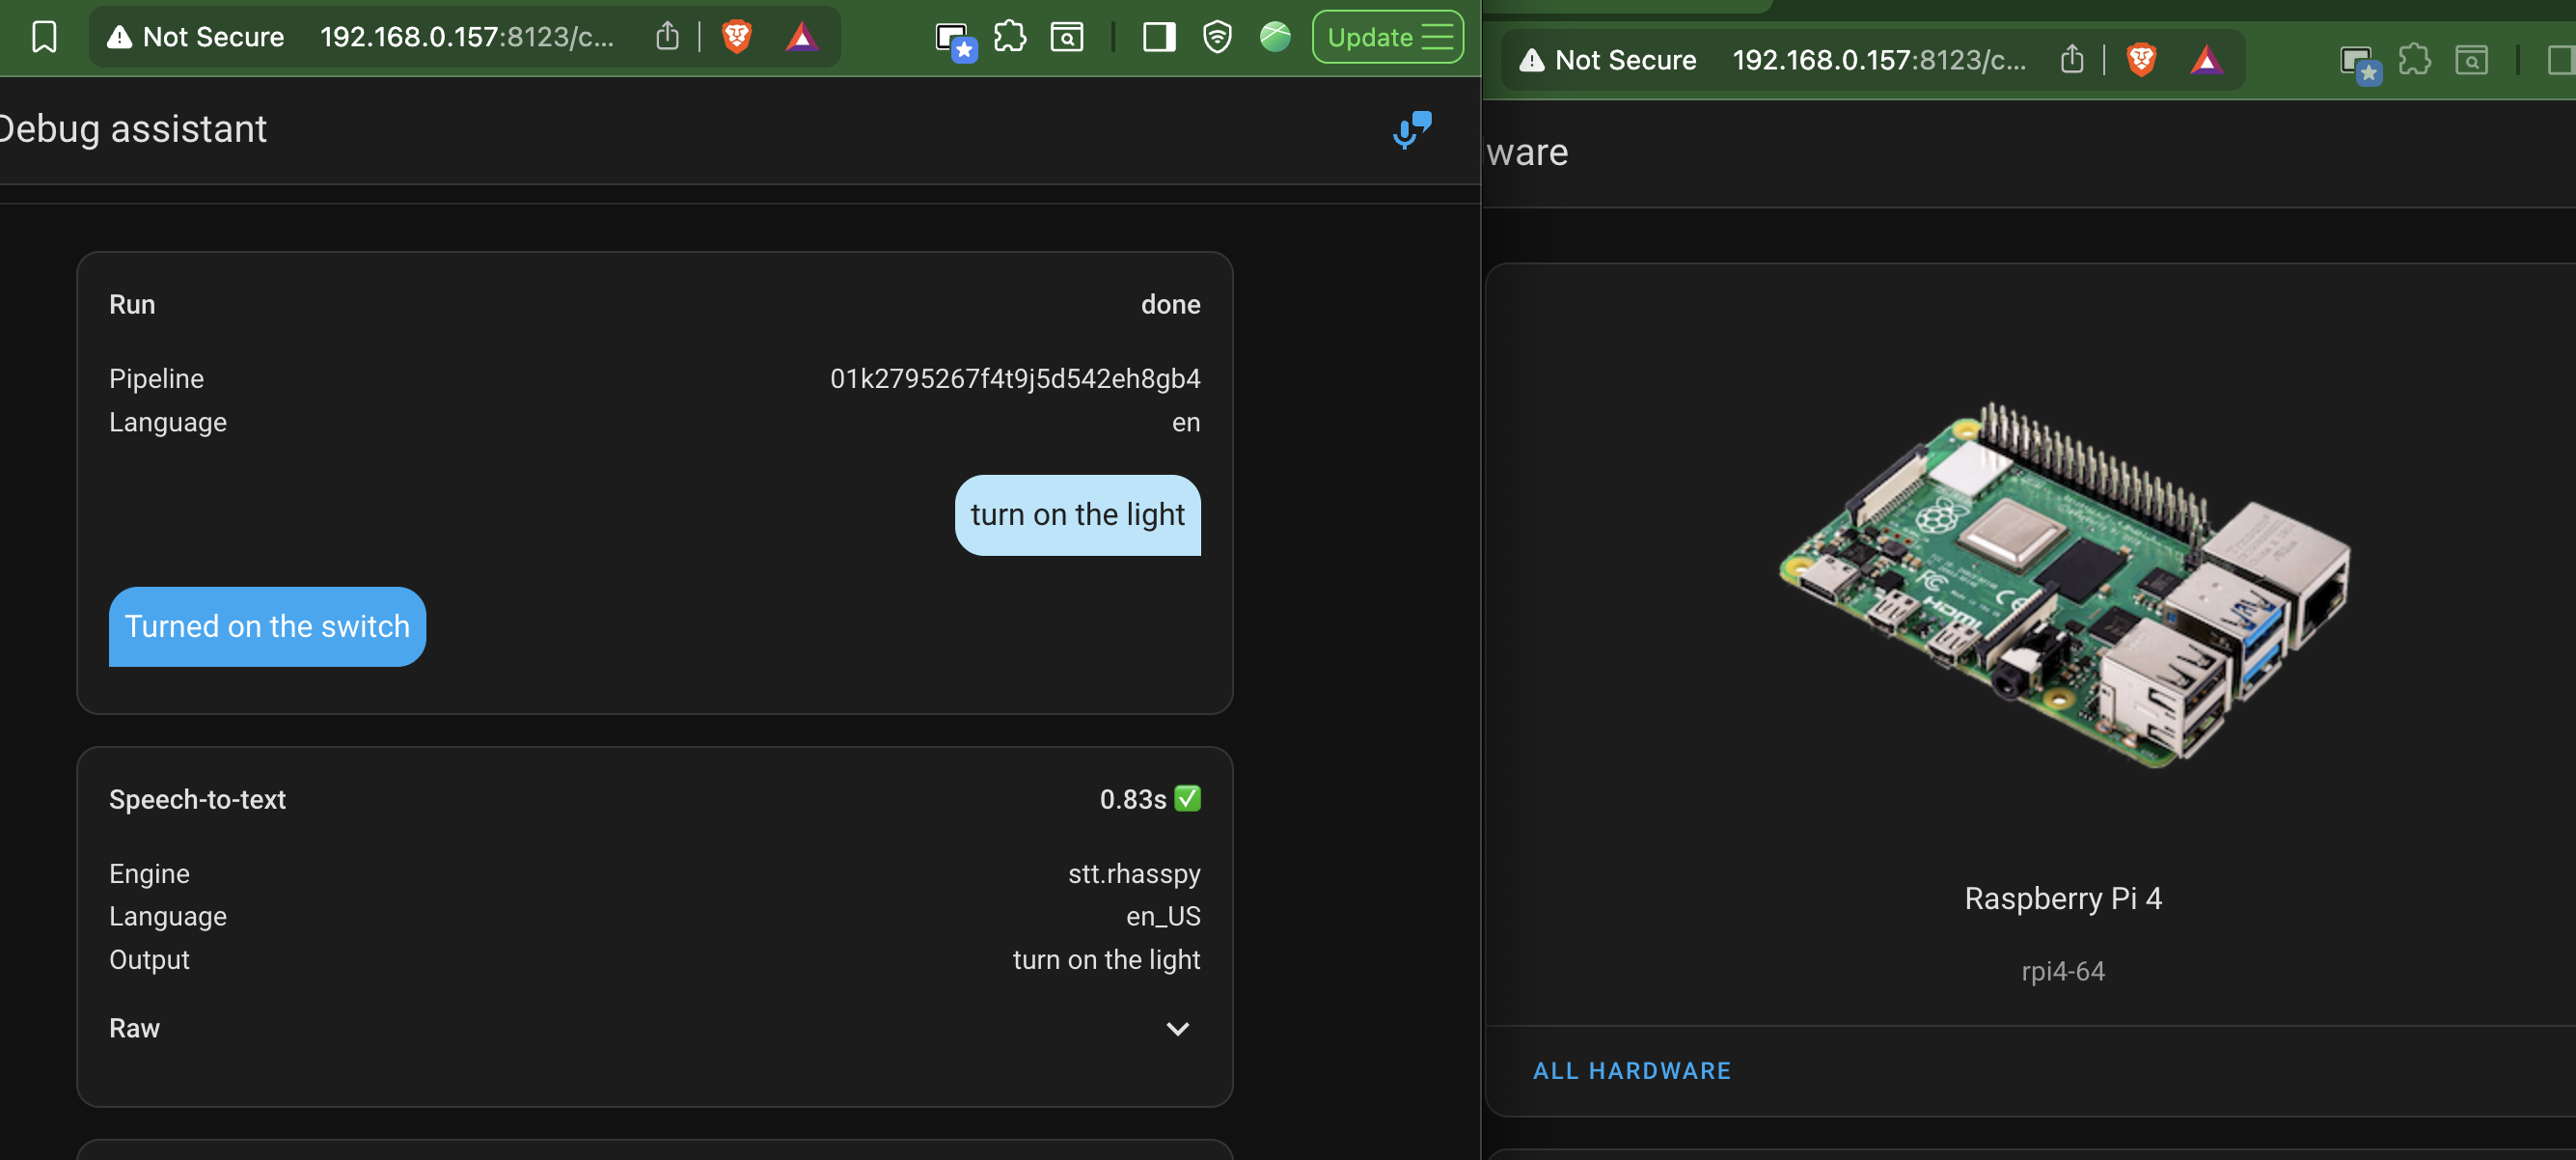Viewport: 2576px width, 1160px height.
Task: Click the Raspberry Pi 4 board image
Action: pos(2064,586)
